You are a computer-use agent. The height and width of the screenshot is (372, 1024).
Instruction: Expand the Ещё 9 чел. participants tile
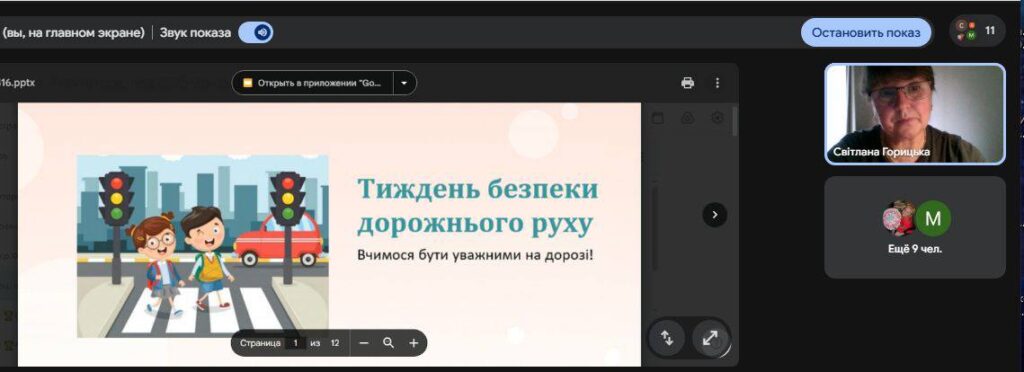click(915, 227)
